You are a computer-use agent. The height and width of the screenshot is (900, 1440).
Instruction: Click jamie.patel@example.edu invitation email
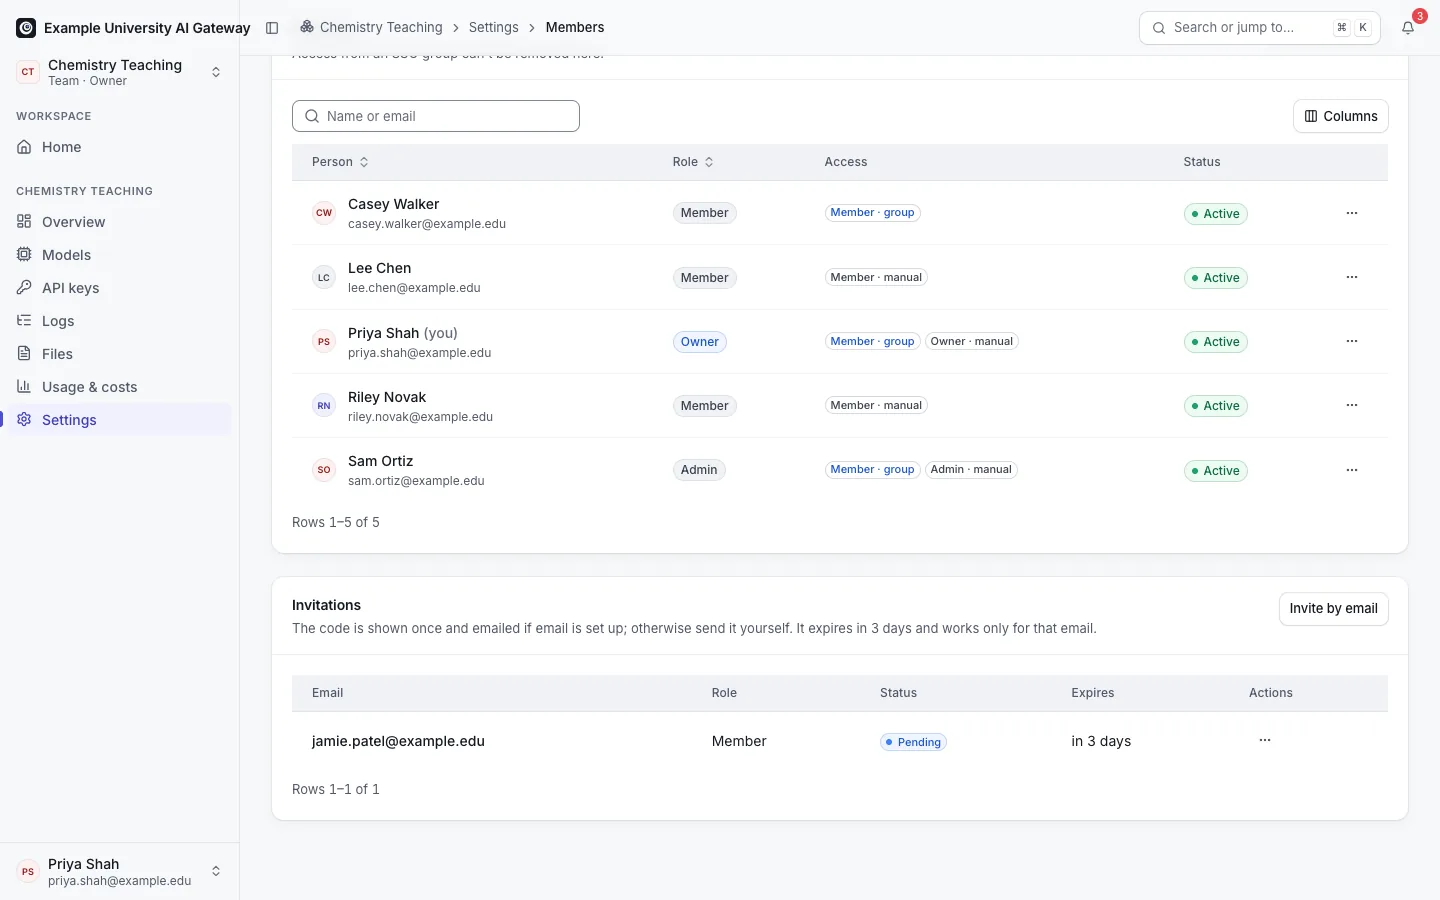(398, 741)
